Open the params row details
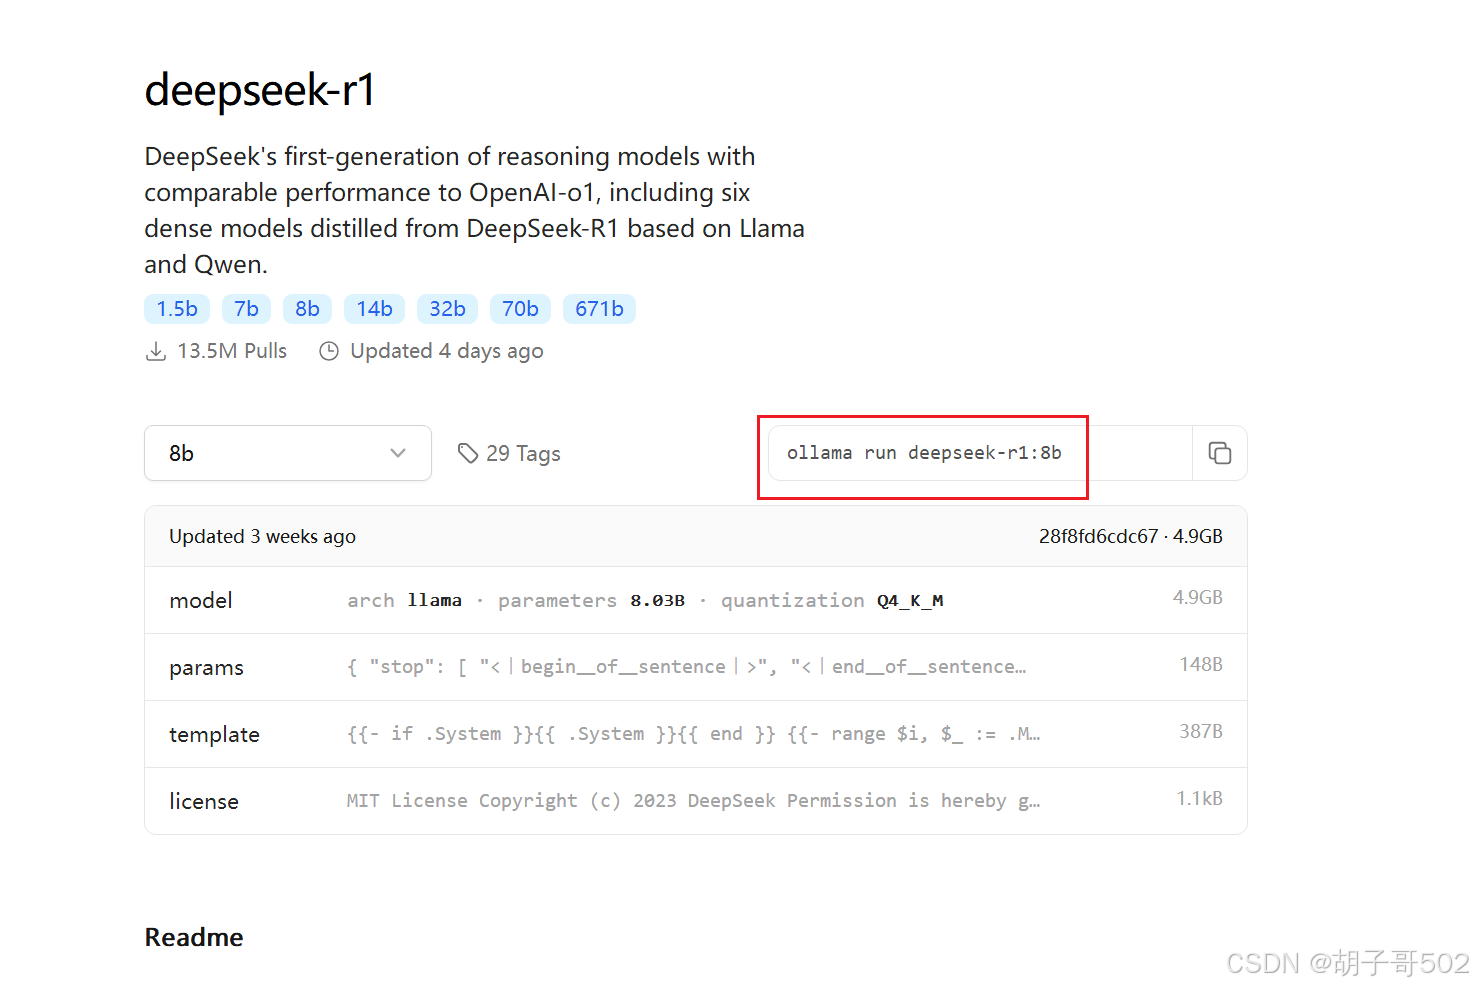This screenshot has width=1473, height=989. [x=696, y=667]
